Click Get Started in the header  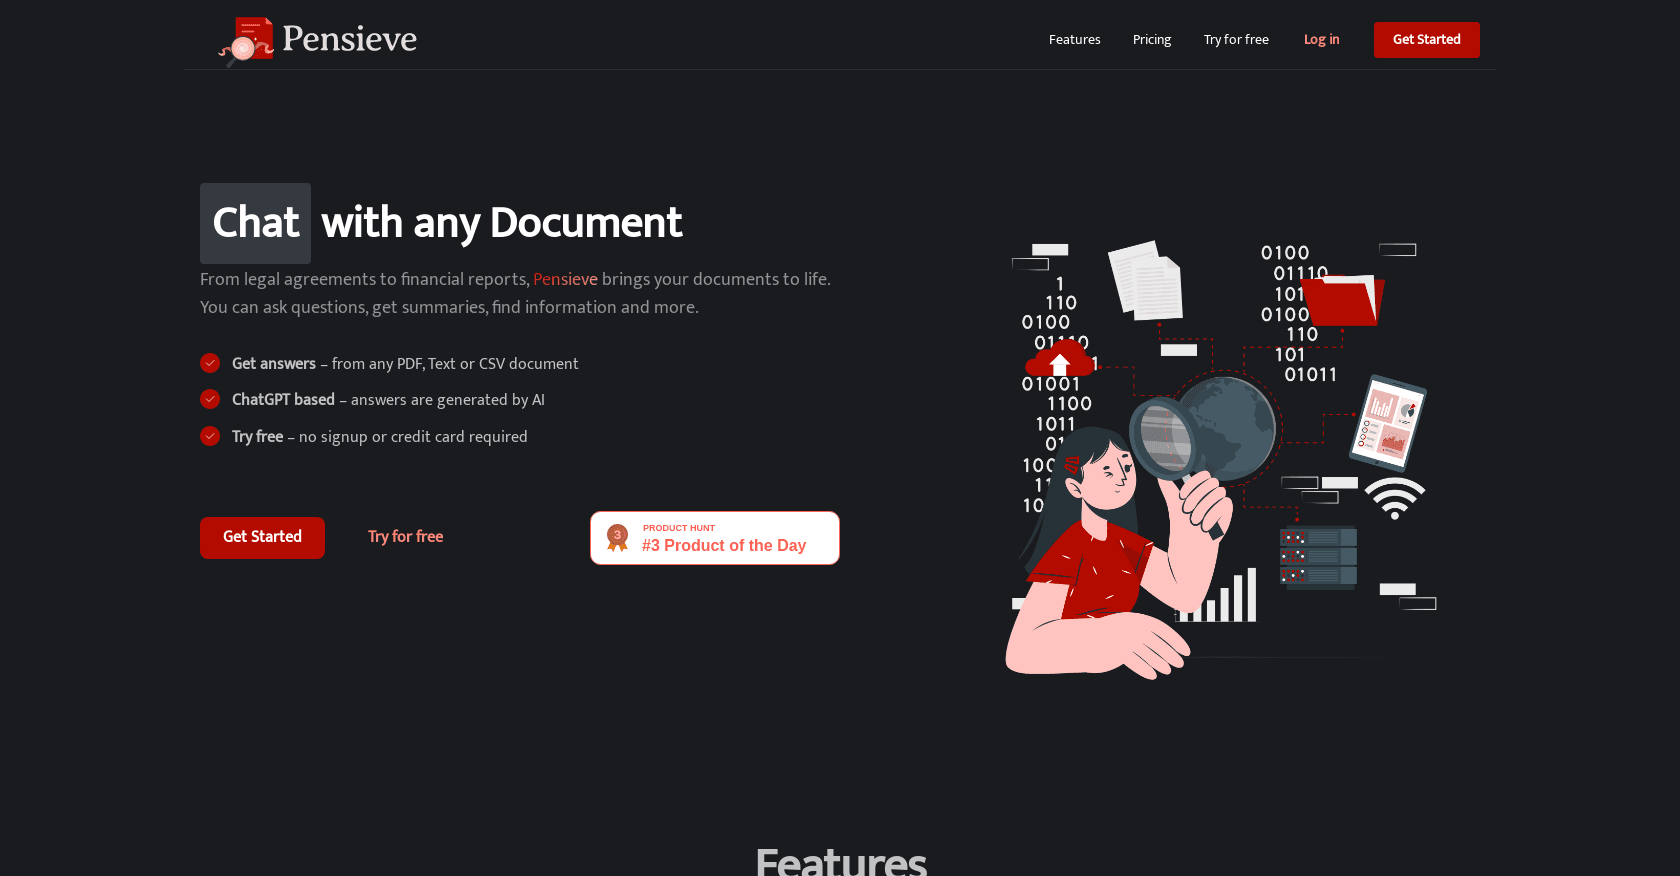1426,40
